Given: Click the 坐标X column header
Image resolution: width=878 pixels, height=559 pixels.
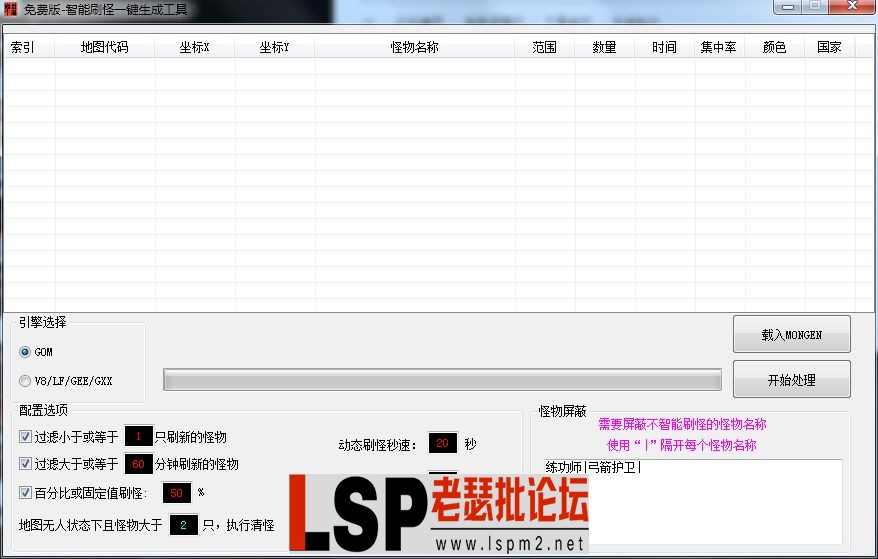Looking at the screenshot, I should coord(194,47).
